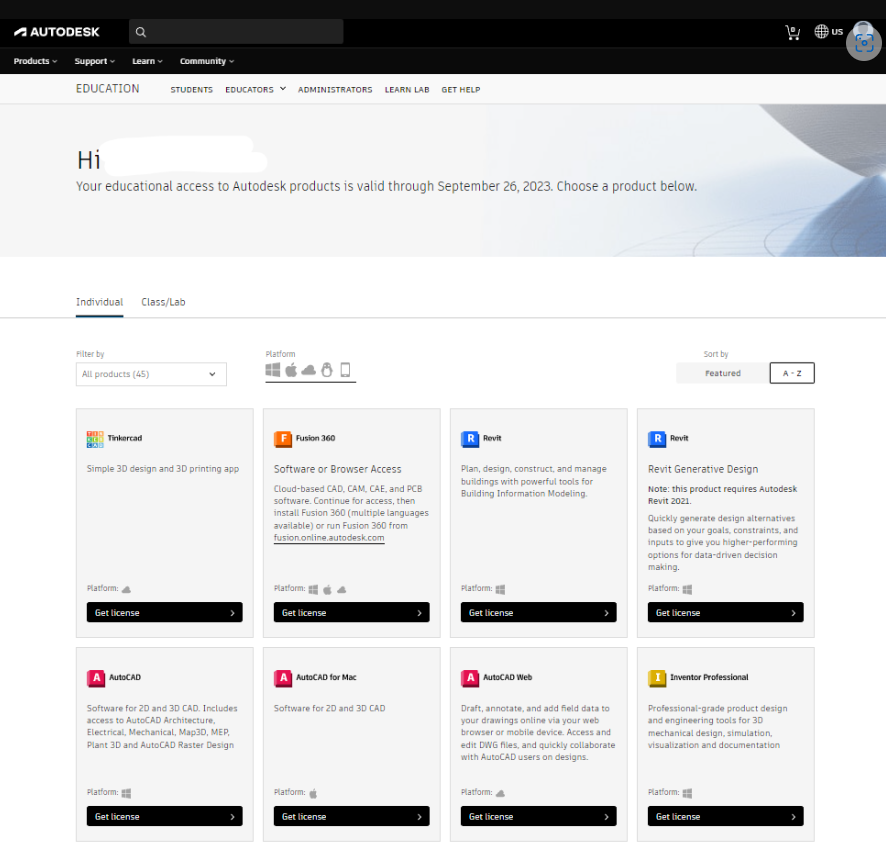Open the US region globe selector
Viewport: 886px width, 846px height.
pyautogui.click(x=828, y=32)
